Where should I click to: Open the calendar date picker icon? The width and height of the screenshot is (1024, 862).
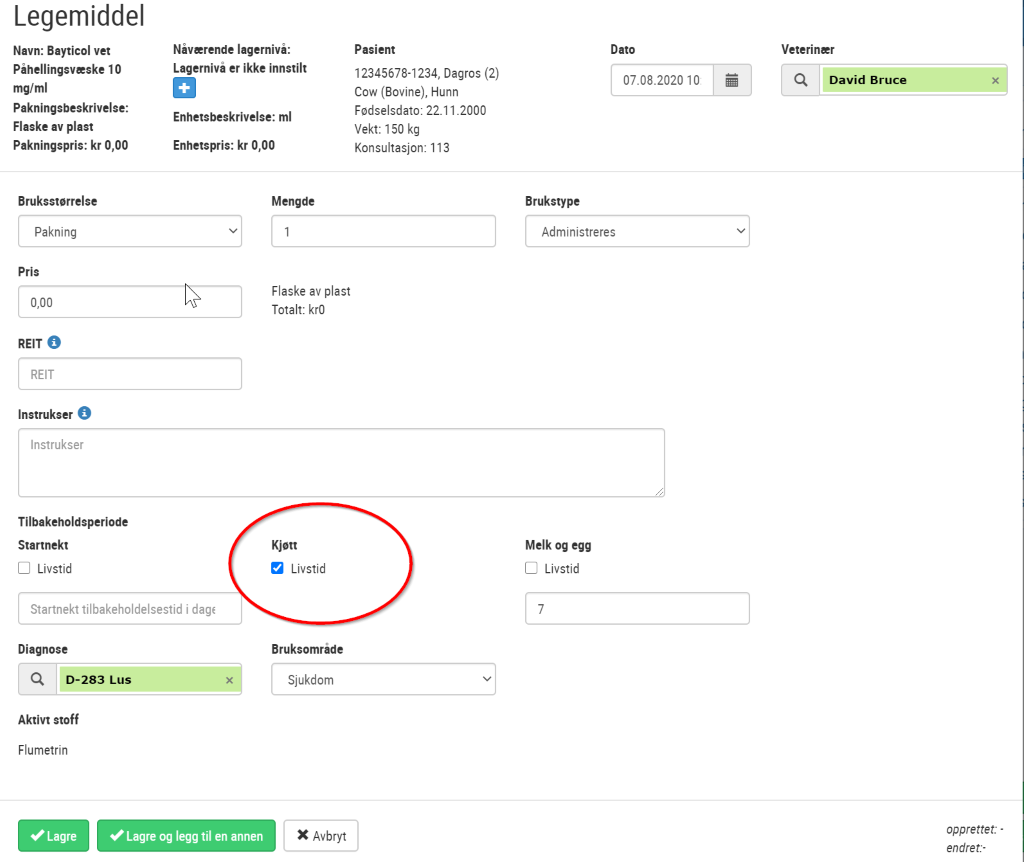pos(732,80)
